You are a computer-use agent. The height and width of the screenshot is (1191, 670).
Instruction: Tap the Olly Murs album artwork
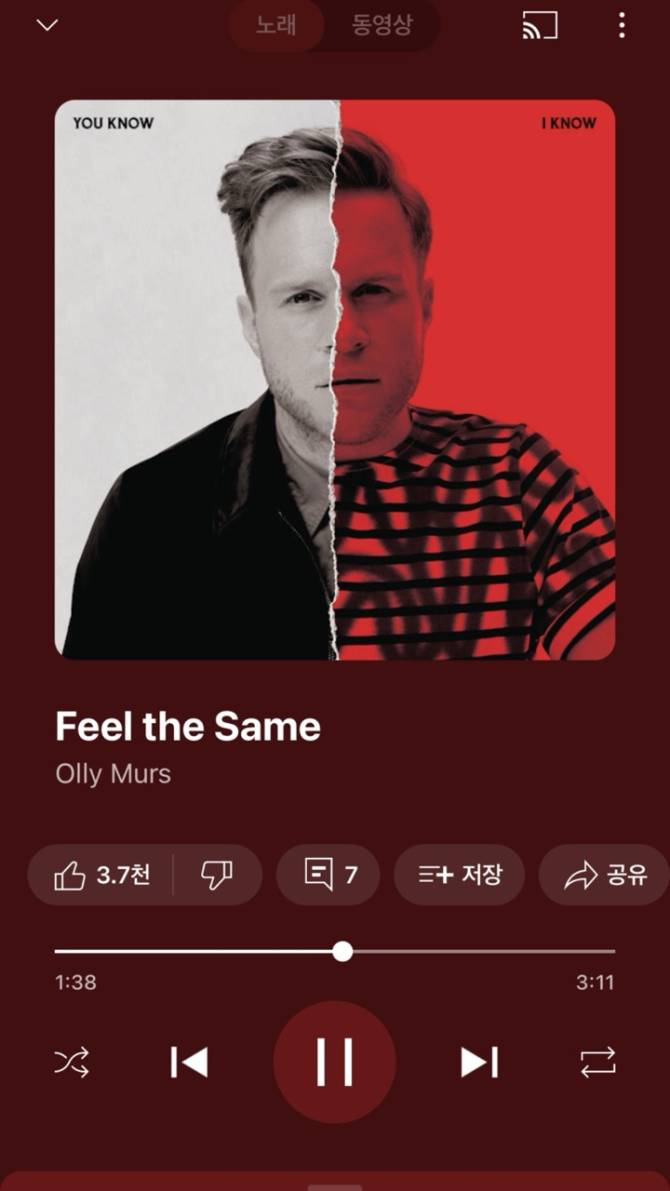[335, 380]
